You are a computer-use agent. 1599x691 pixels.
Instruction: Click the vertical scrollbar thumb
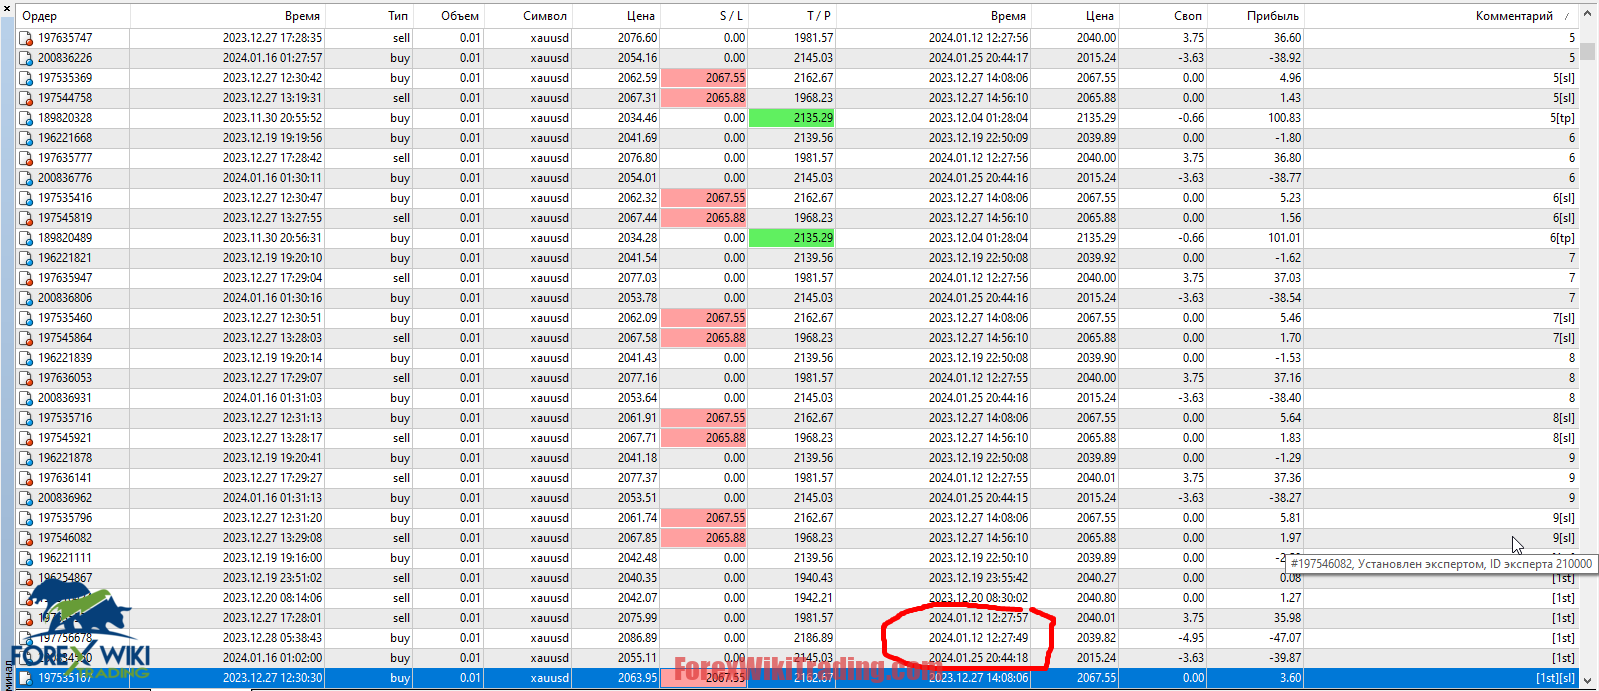(x=1588, y=51)
